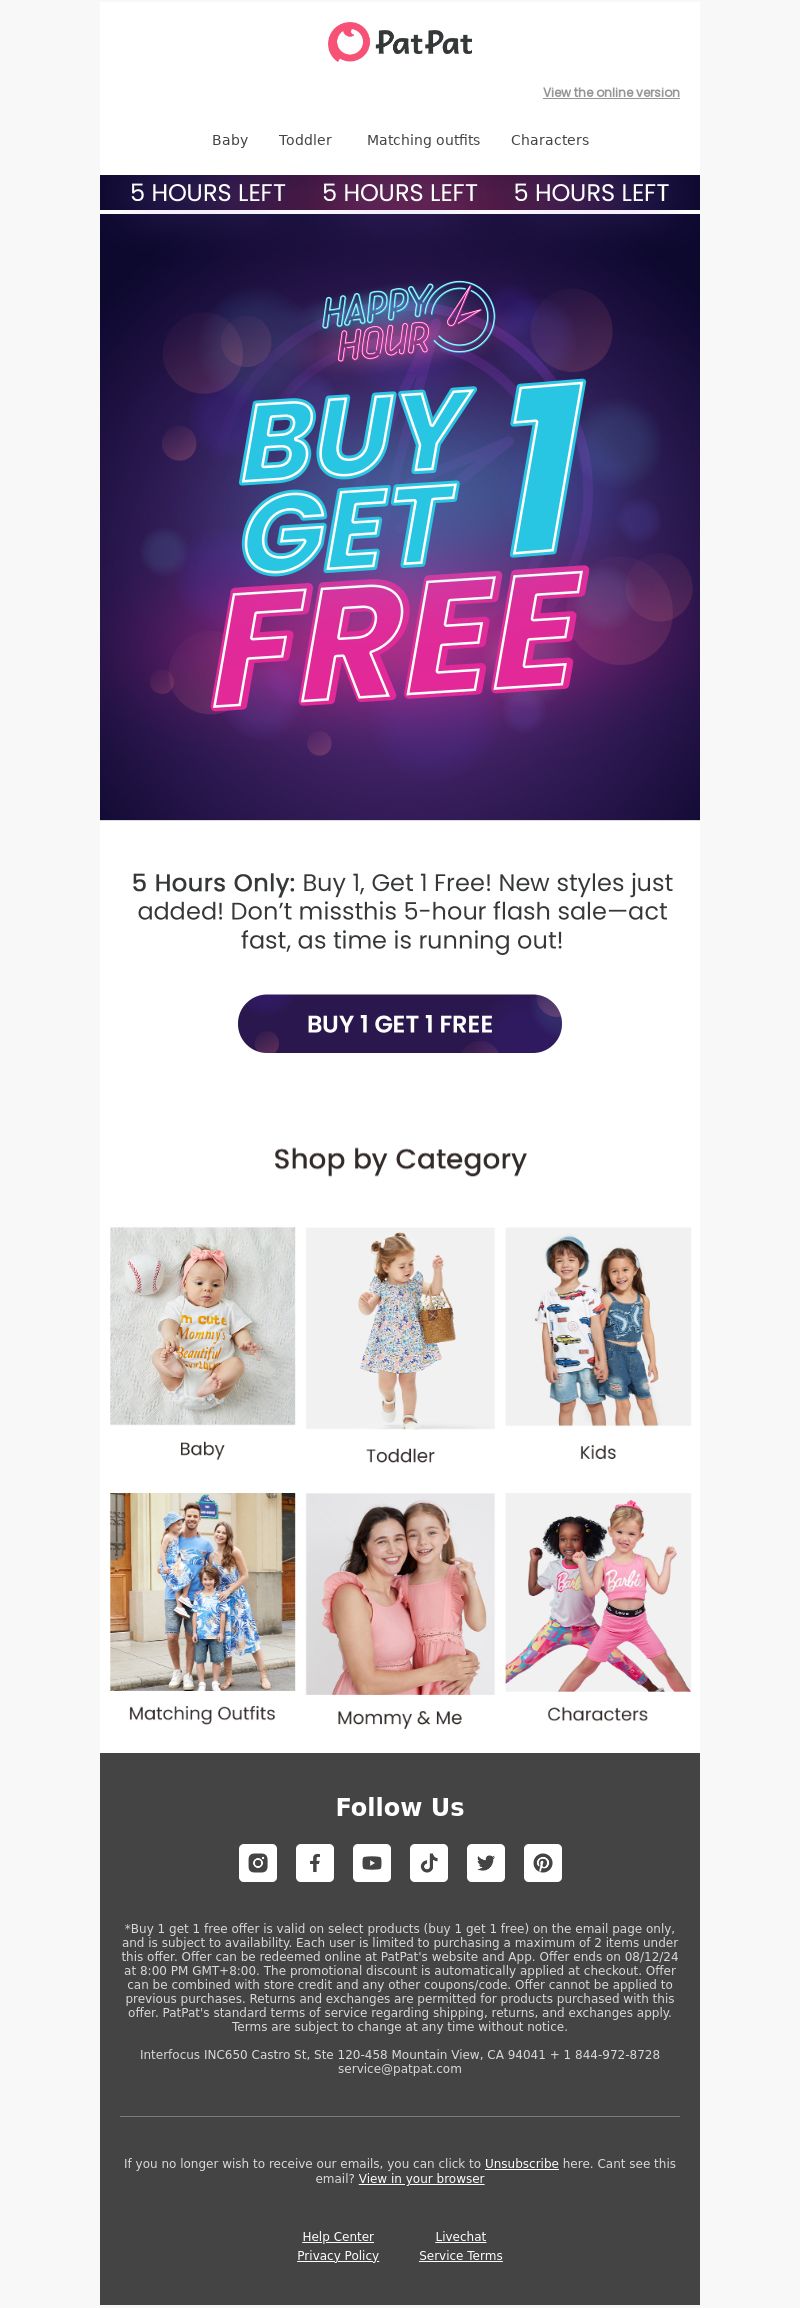This screenshot has height=2308, width=800.
Task: Click the Happy Hour hero banner
Action: point(400,517)
